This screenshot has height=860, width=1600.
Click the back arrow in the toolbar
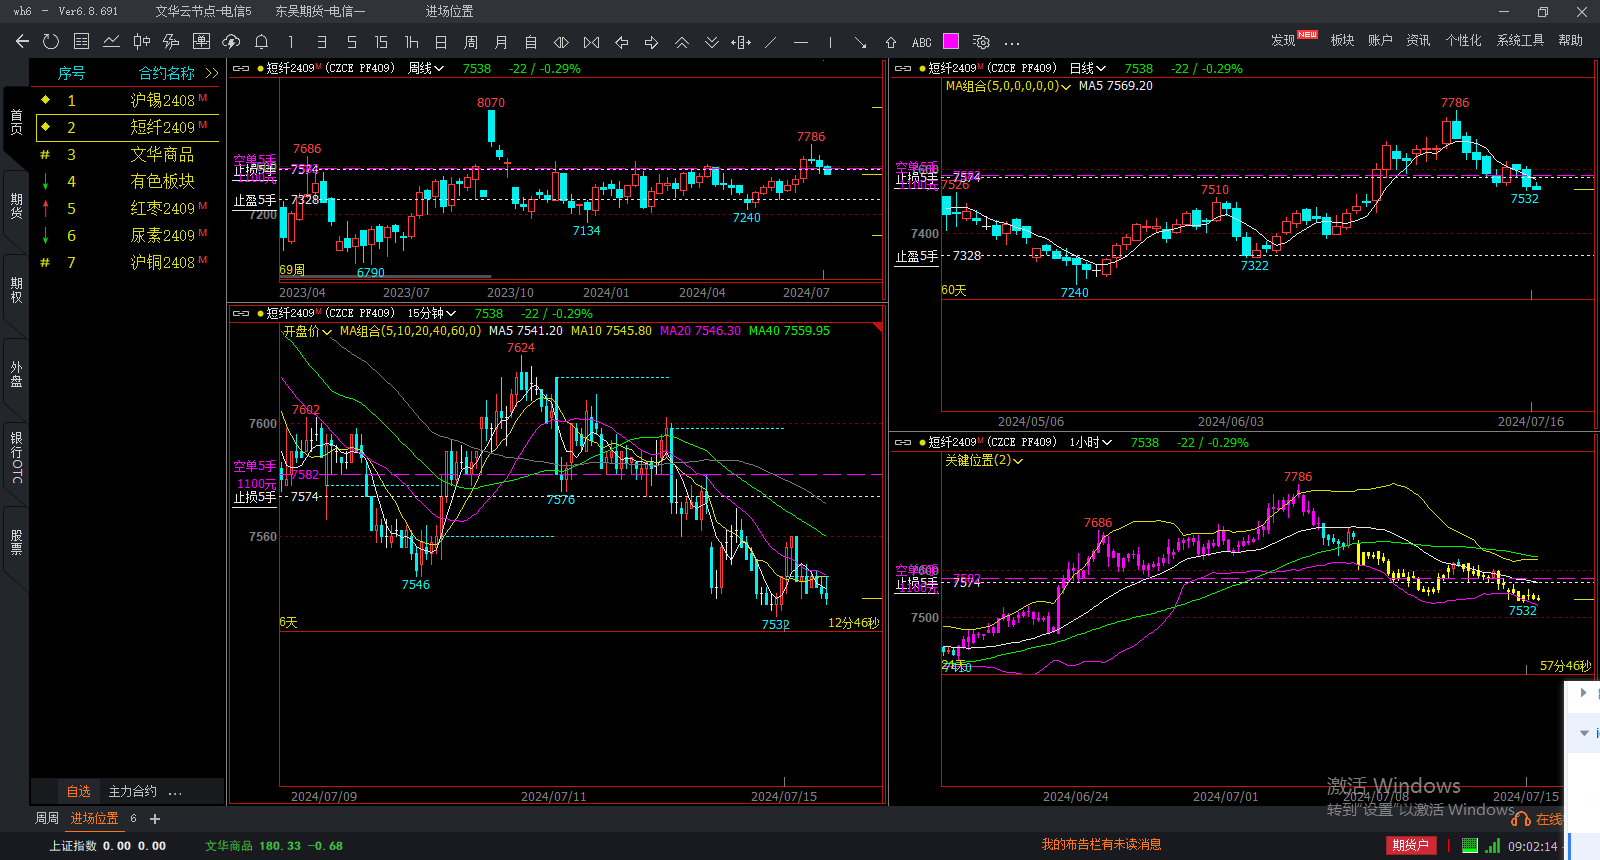pos(22,42)
